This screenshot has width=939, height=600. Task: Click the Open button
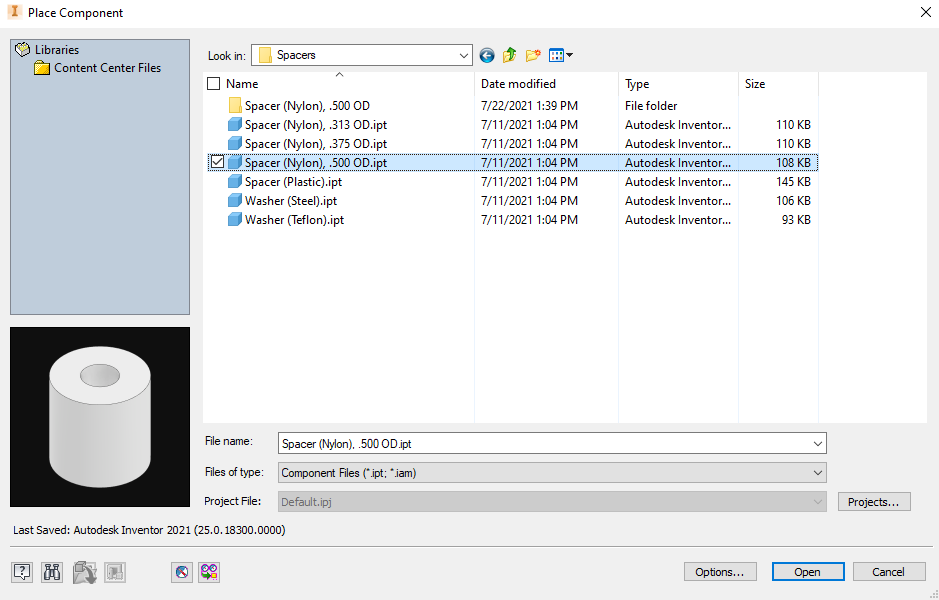[808, 572]
